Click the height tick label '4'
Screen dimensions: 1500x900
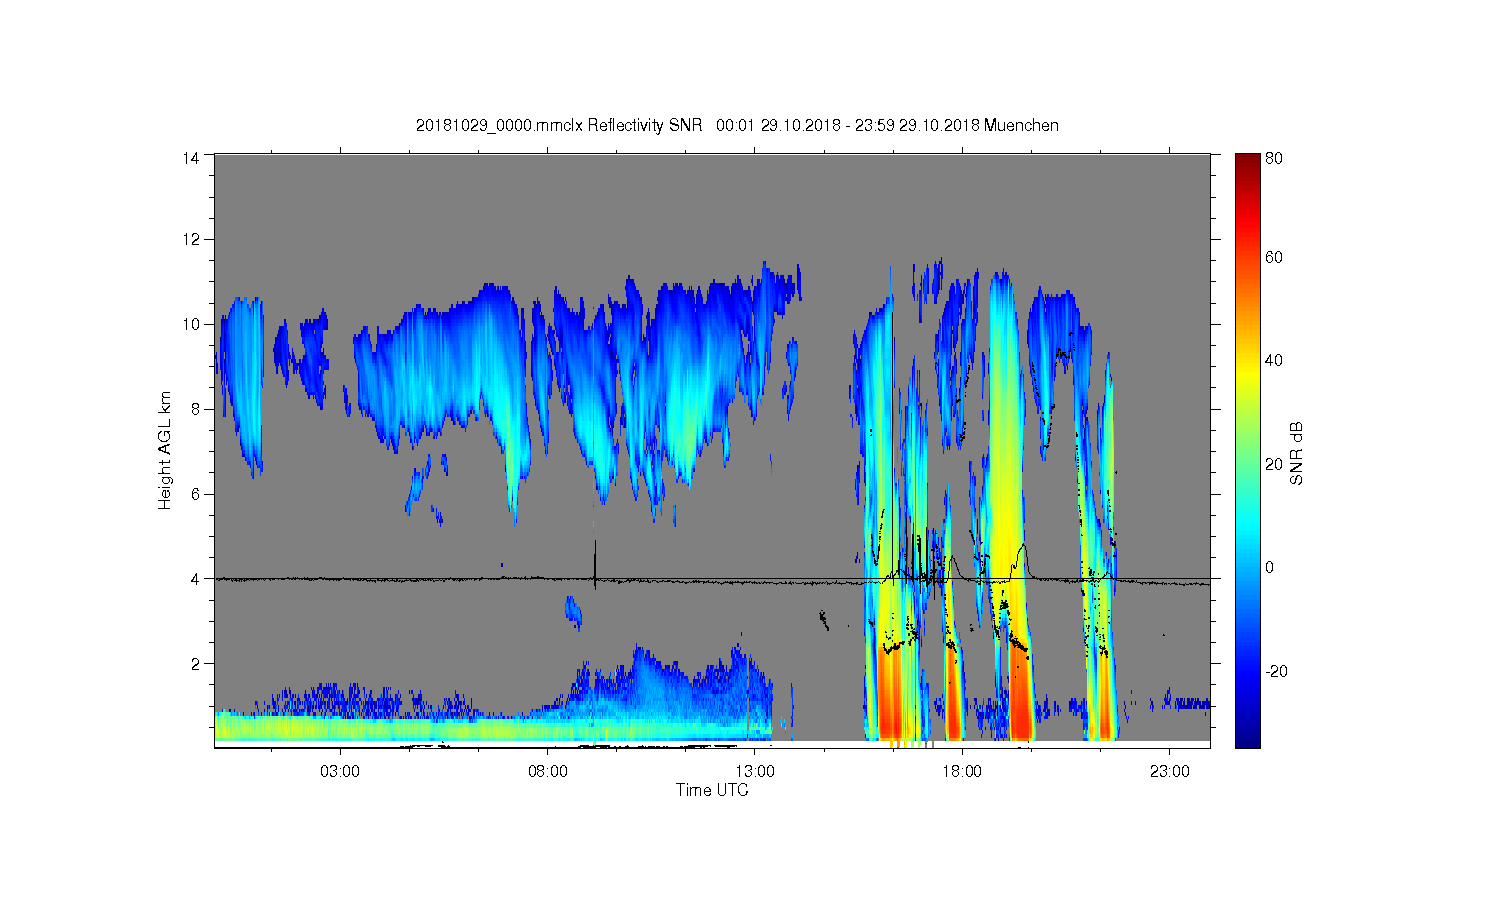click(195, 579)
